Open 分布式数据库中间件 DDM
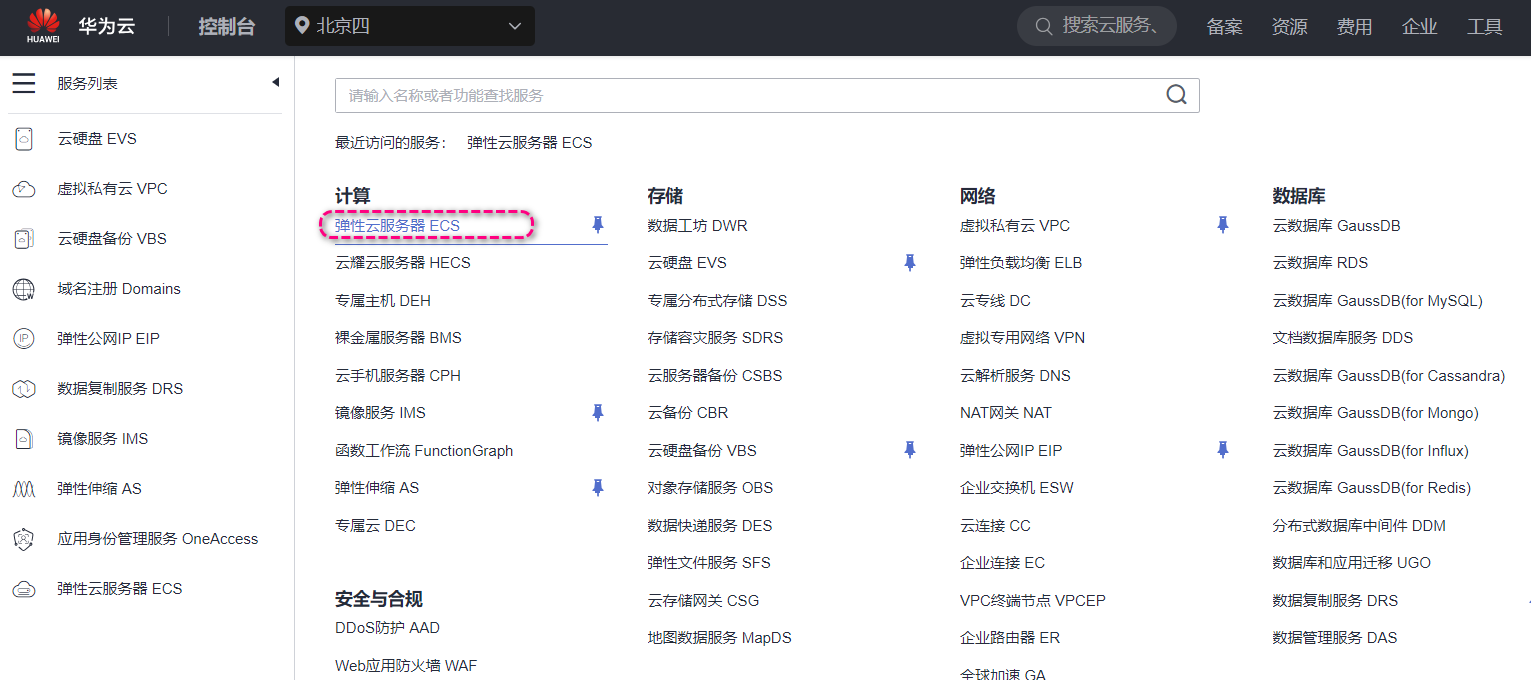1531x680 pixels. pyautogui.click(x=1359, y=526)
